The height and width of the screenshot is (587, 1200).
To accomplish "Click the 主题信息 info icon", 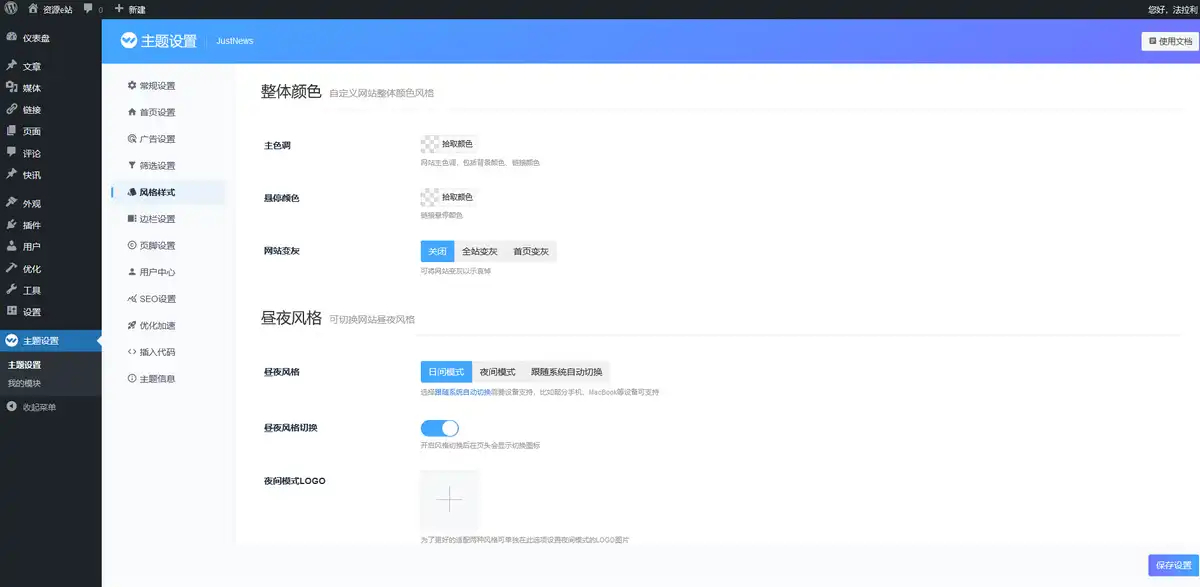I will pyautogui.click(x=132, y=379).
